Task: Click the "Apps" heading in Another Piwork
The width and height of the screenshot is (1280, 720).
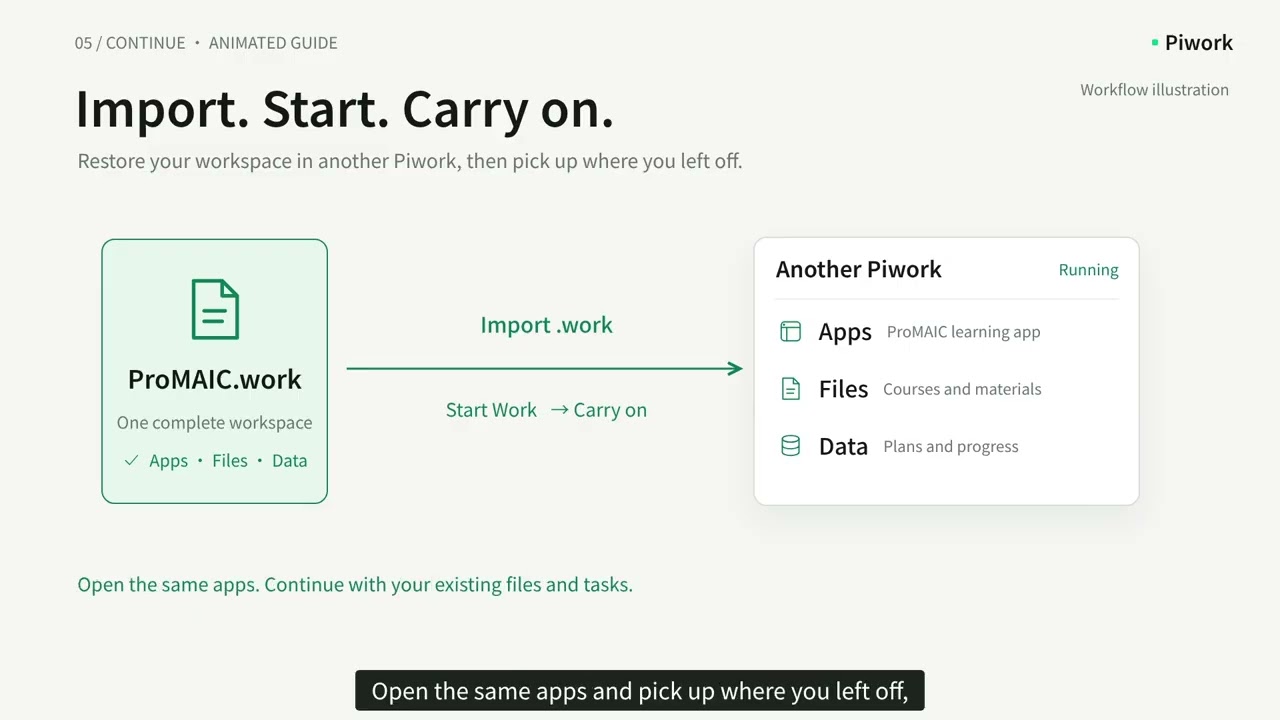Action: click(x=845, y=332)
